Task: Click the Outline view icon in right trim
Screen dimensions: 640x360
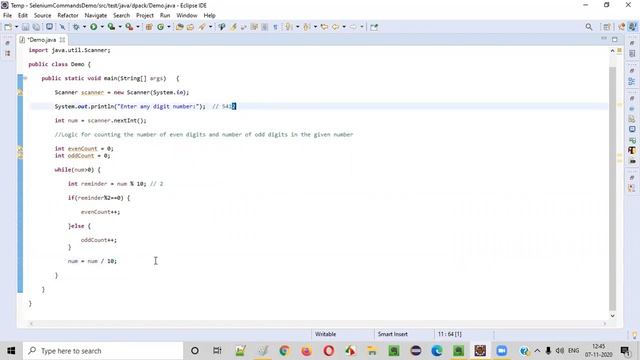Action: tap(632, 81)
